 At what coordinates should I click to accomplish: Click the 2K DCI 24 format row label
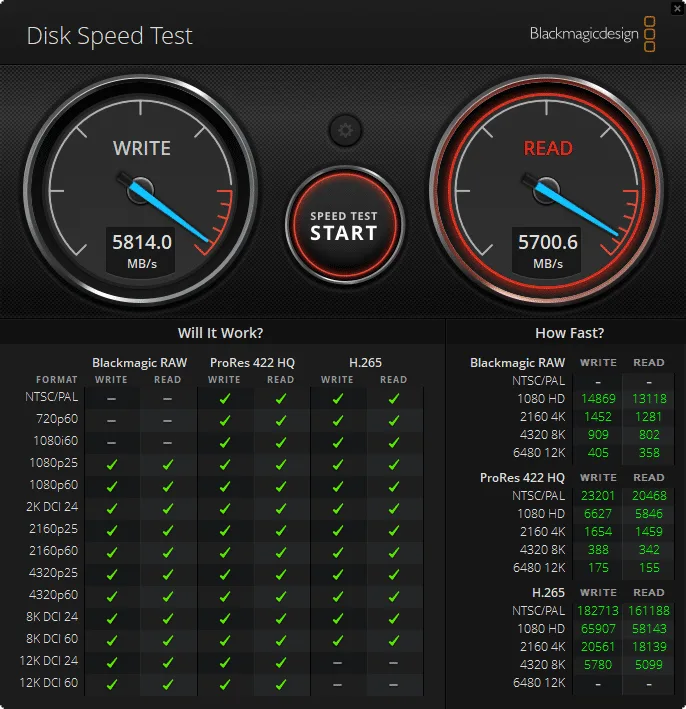(52, 507)
